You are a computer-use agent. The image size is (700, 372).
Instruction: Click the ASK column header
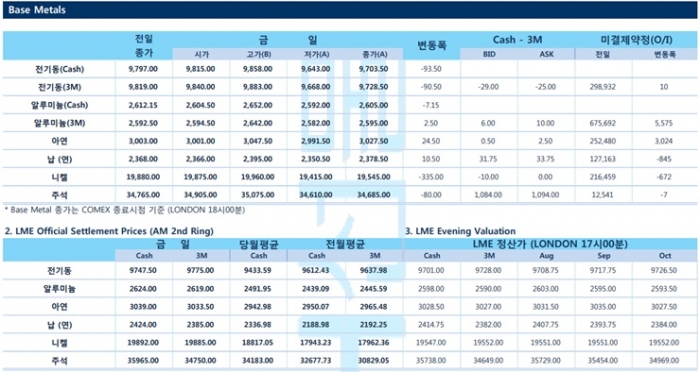[x=546, y=54]
